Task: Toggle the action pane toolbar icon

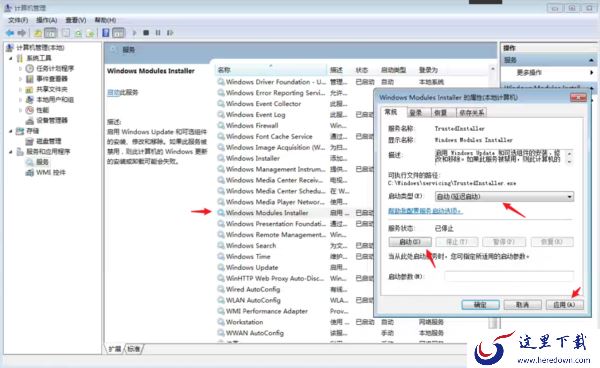Action: (119, 33)
